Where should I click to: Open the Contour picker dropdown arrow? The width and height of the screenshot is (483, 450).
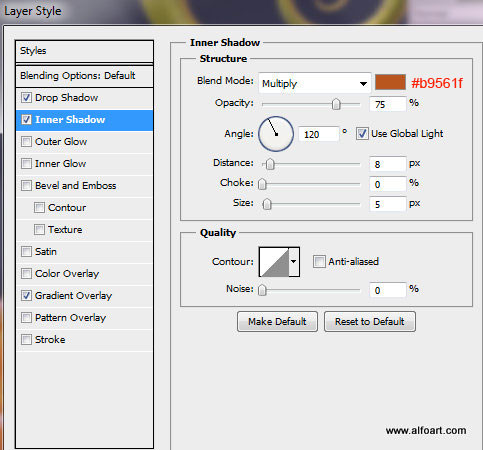pyautogui.click(x=294, y=262)
